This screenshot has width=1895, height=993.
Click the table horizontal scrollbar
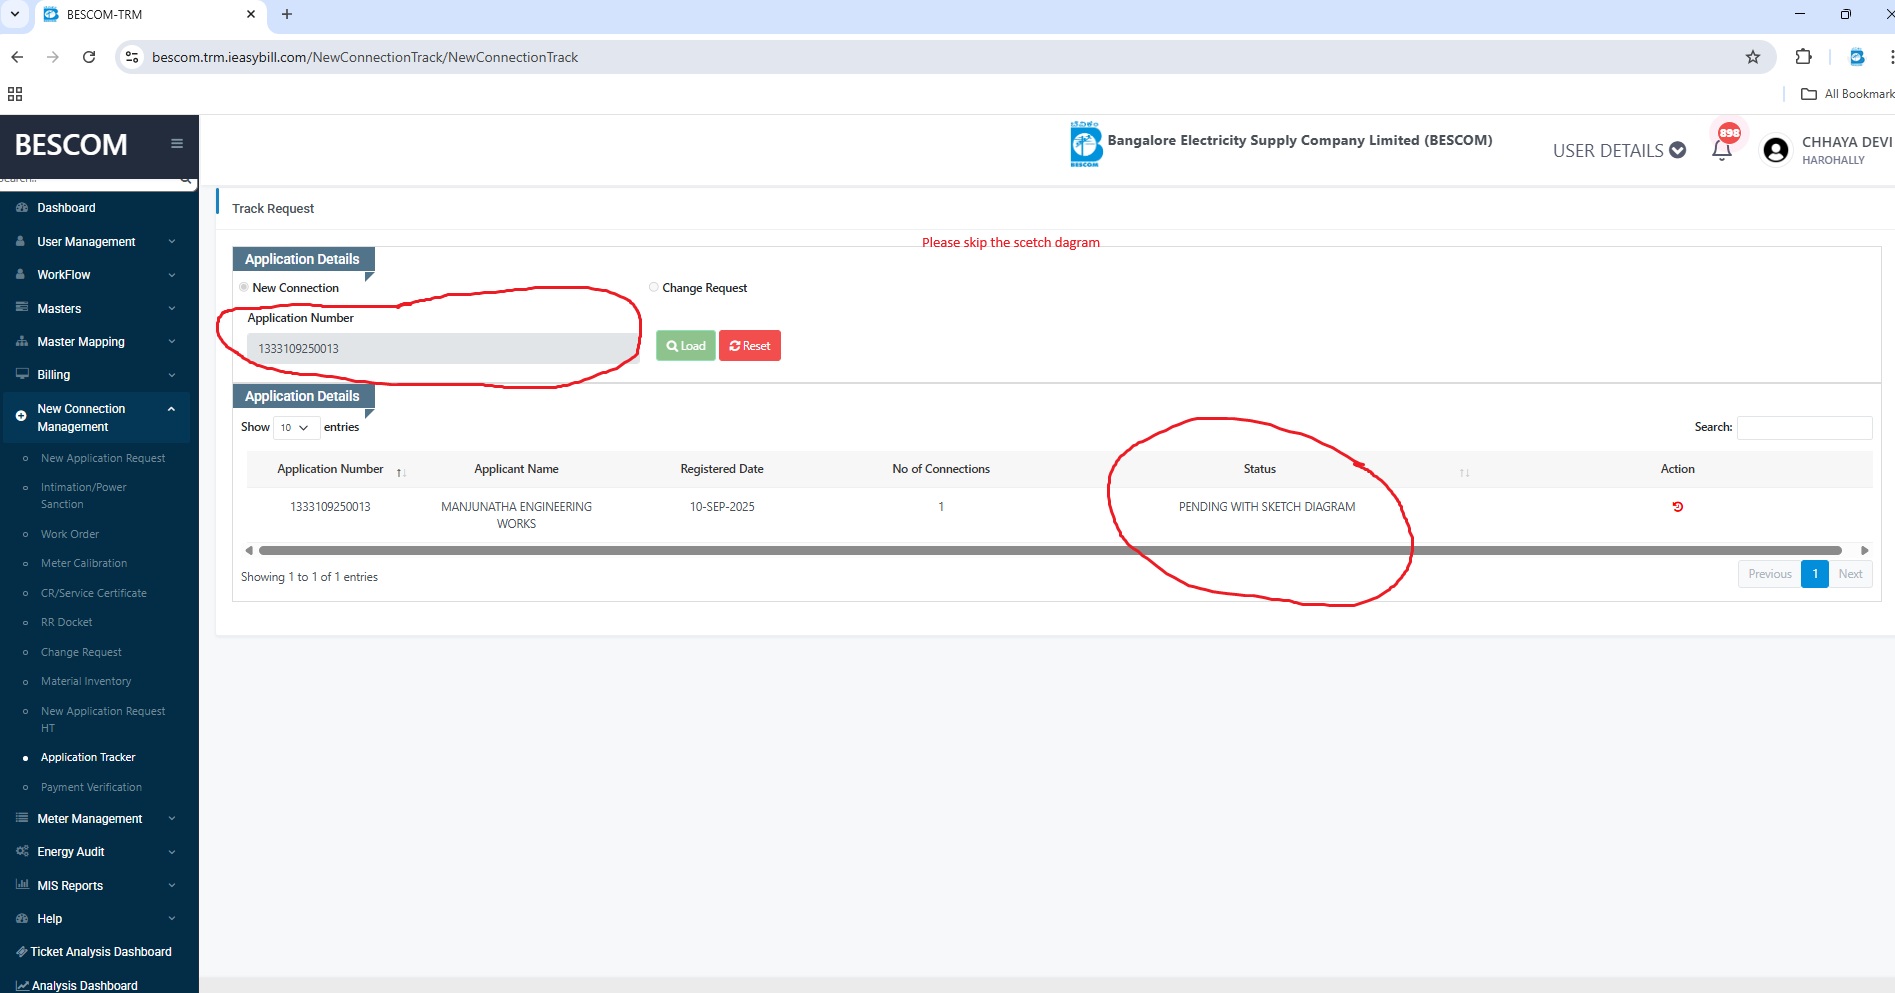[1050, 551]
